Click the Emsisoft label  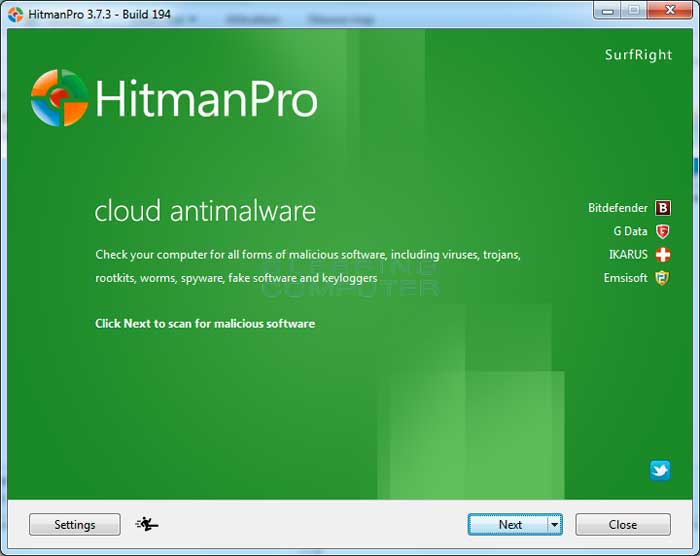[625, 278]
